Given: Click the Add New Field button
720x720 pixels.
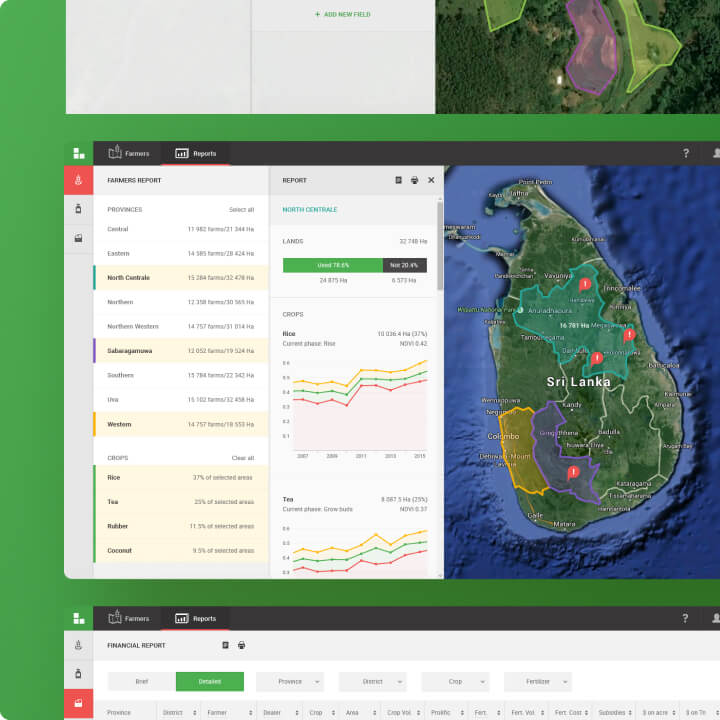Looking at the screenshot, I should [342, 15].
